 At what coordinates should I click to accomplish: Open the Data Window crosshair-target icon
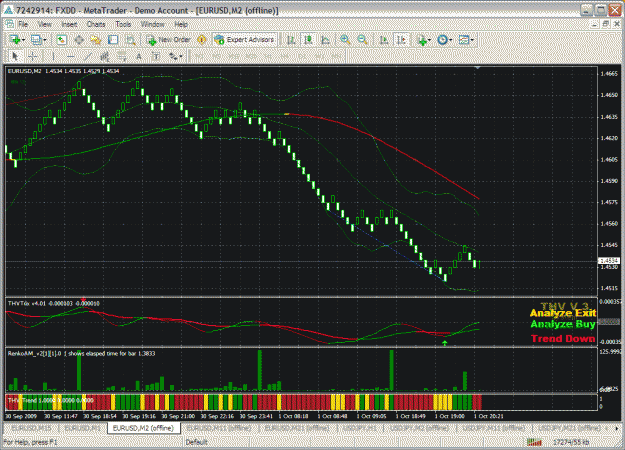point(79,40)
